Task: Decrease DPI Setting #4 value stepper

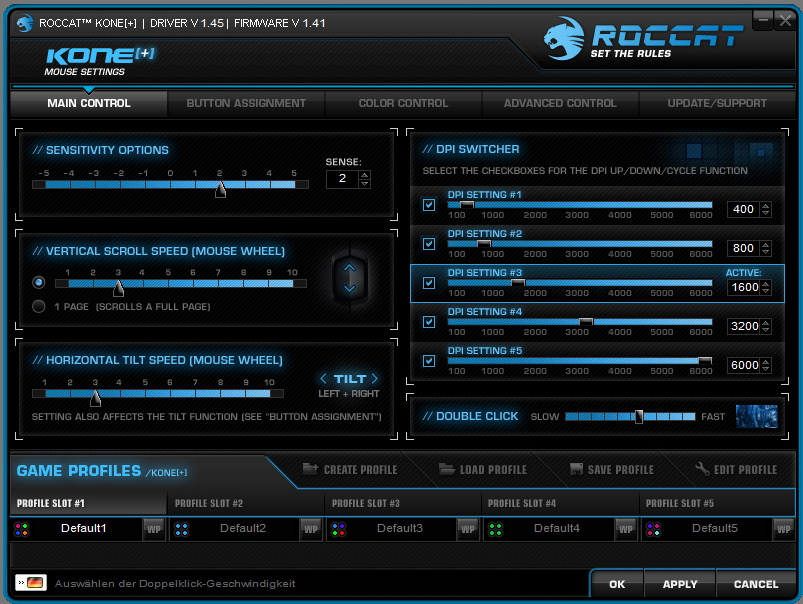Action: [x=766, y=330]
